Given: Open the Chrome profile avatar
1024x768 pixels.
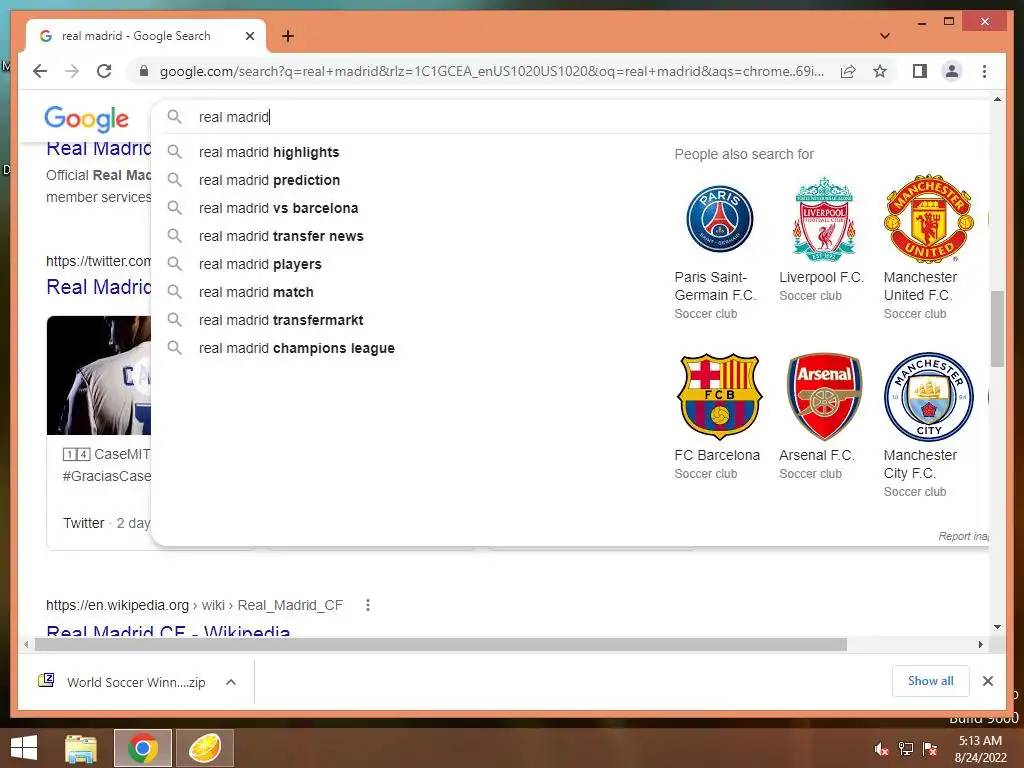Looking at the screenshot, I should [x=952, y=71].
